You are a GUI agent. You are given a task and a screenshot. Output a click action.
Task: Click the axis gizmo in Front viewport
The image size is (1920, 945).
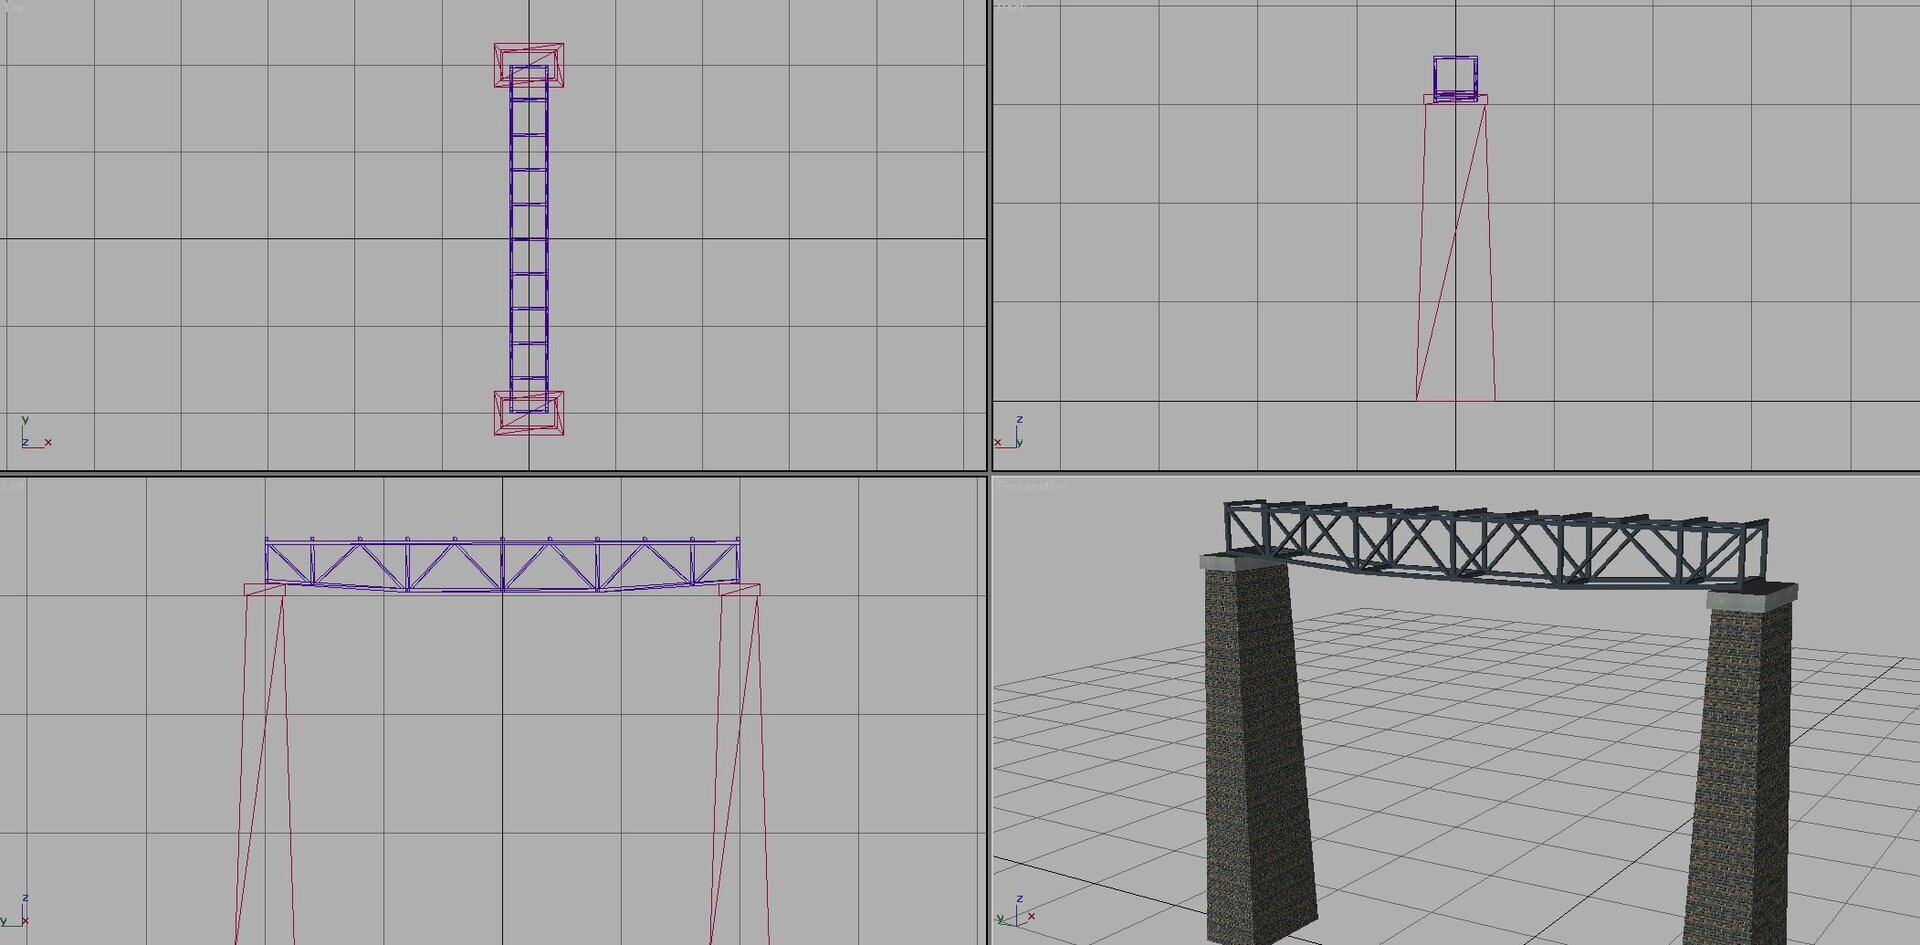1009,434
